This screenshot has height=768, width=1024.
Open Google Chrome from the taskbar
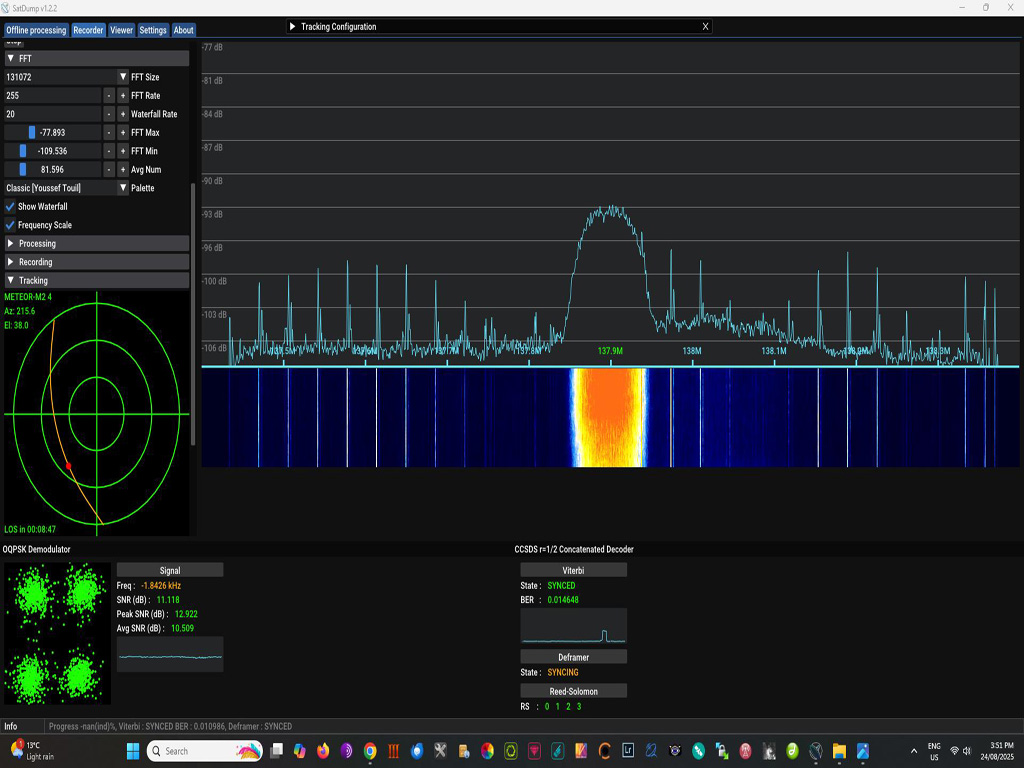click(x=370, y=750)
